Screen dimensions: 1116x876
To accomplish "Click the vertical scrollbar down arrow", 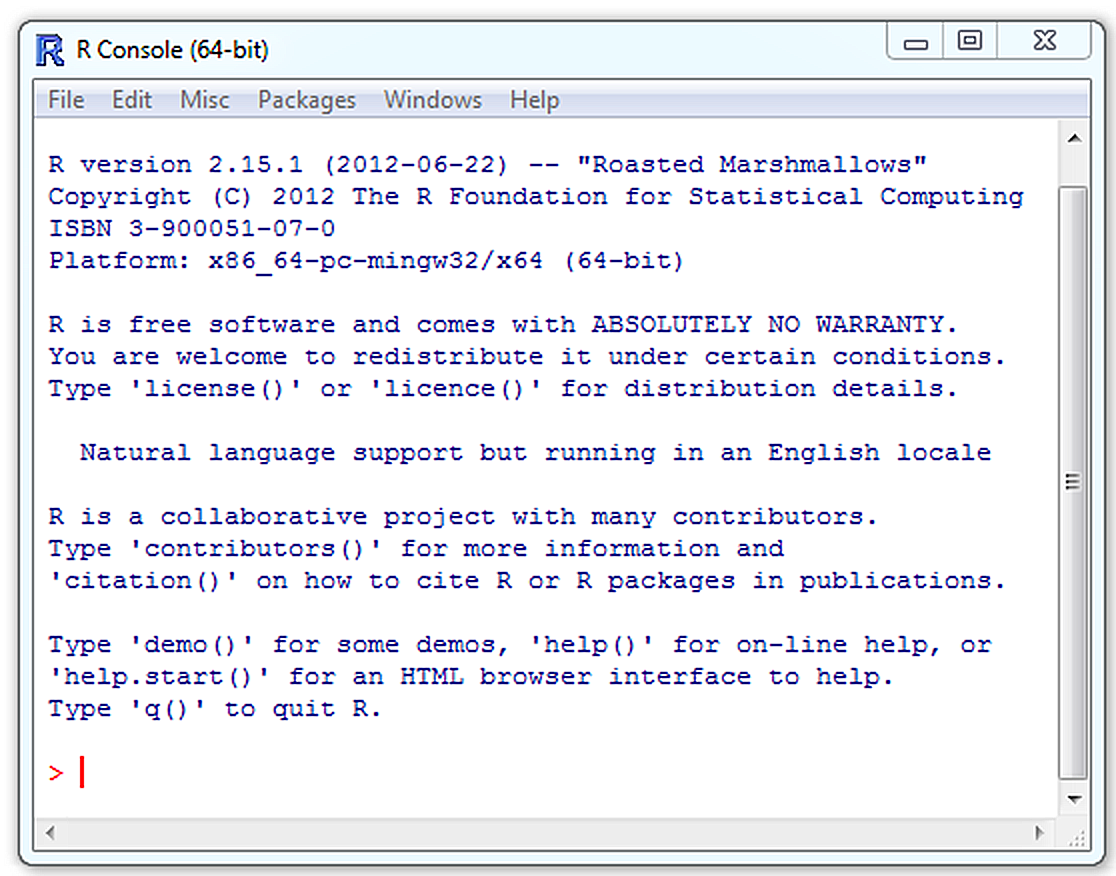I will 1074,799.
